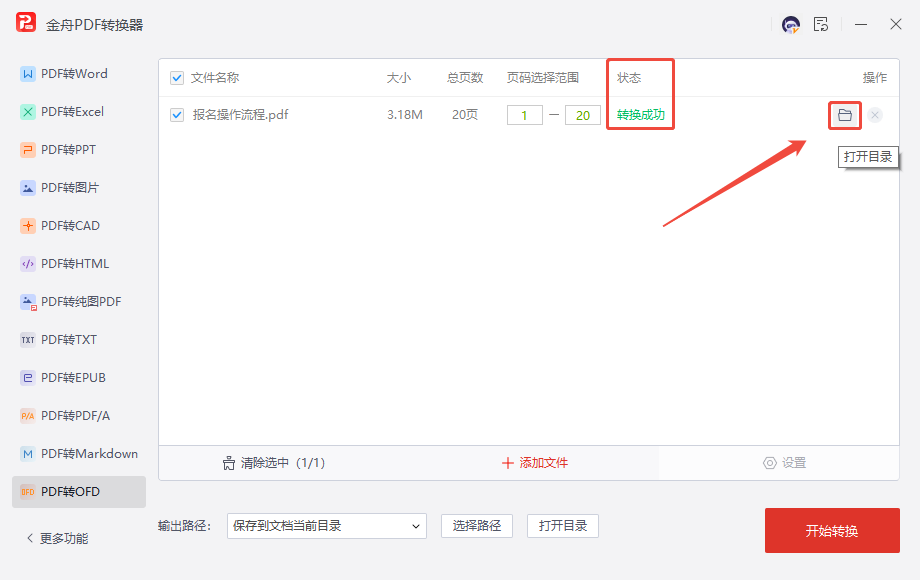The image size is (920, 580).
Task: Open the feedback notes icon in title bar
Action: click(821, 25)
